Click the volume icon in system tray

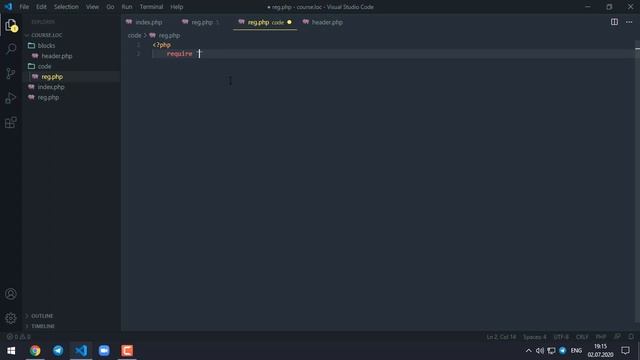[540, 351]
